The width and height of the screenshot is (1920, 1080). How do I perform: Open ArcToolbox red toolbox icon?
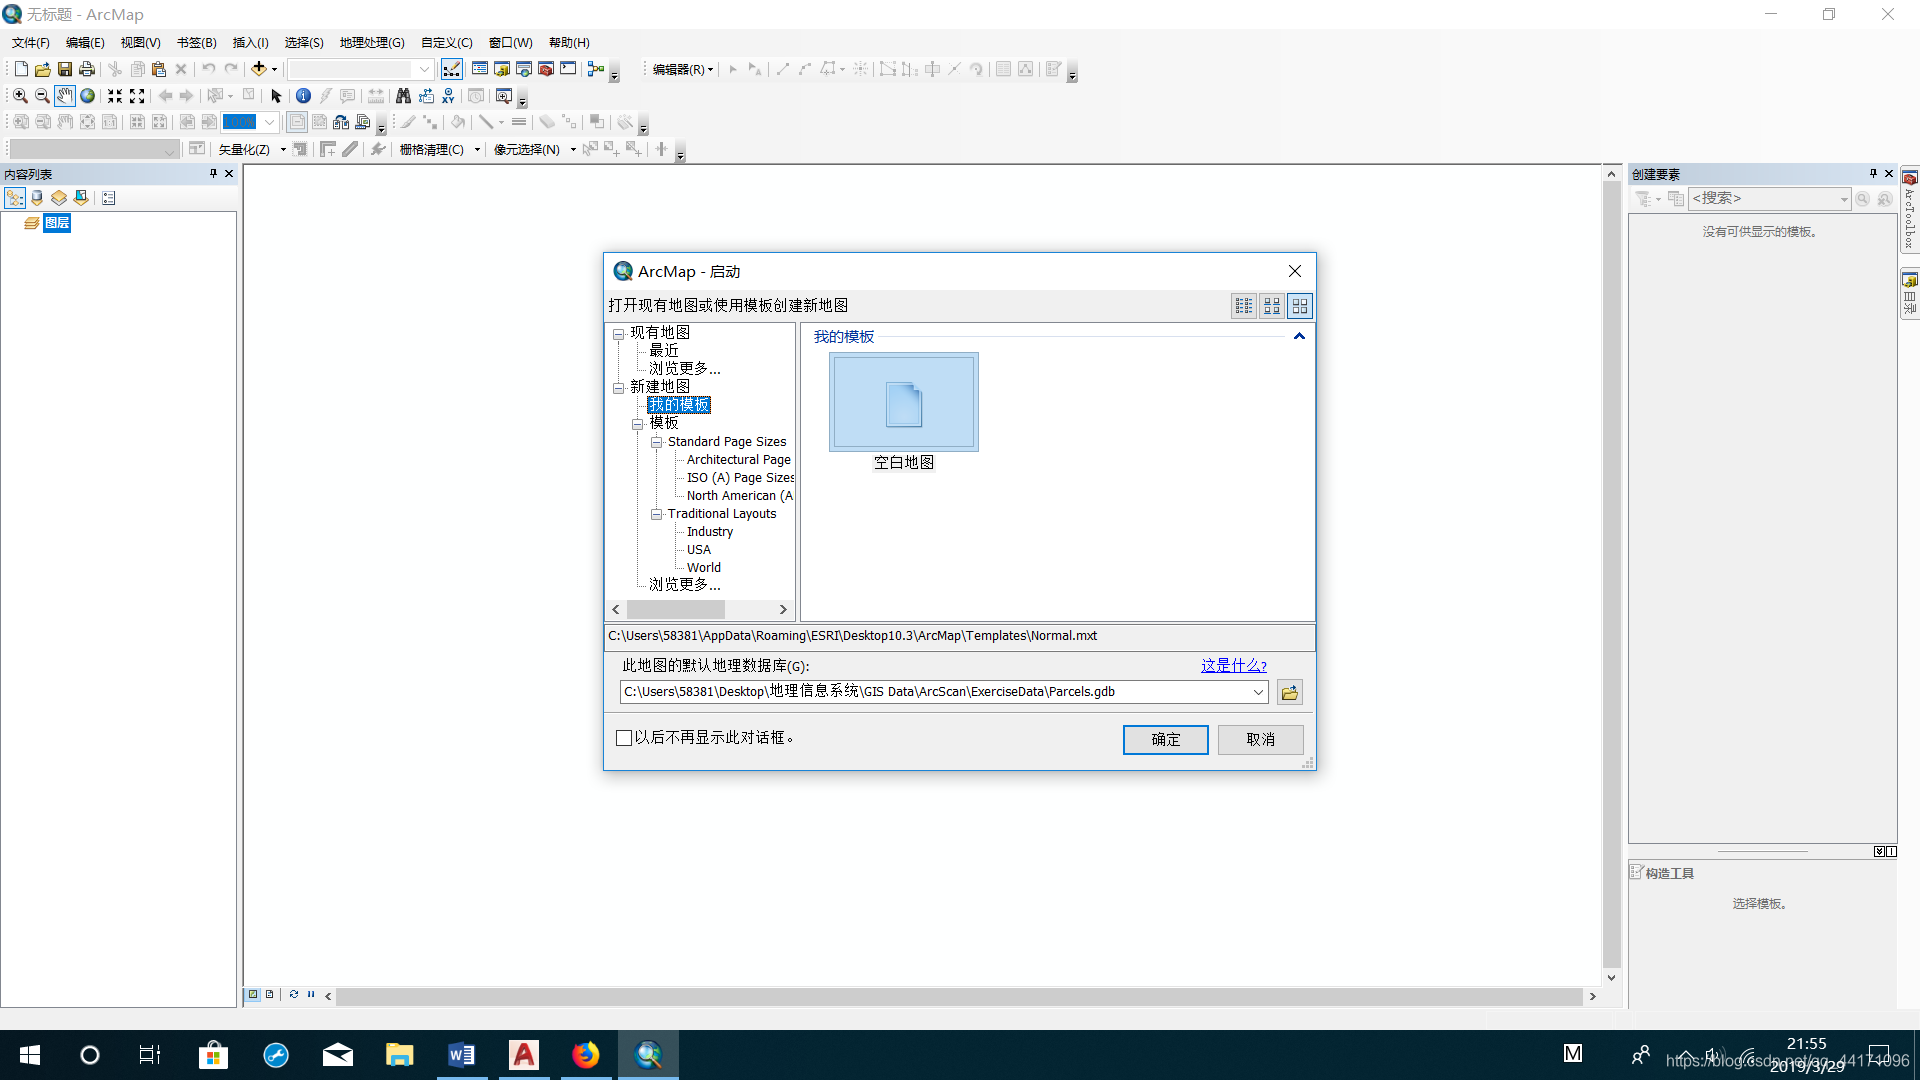click(546, 69)
